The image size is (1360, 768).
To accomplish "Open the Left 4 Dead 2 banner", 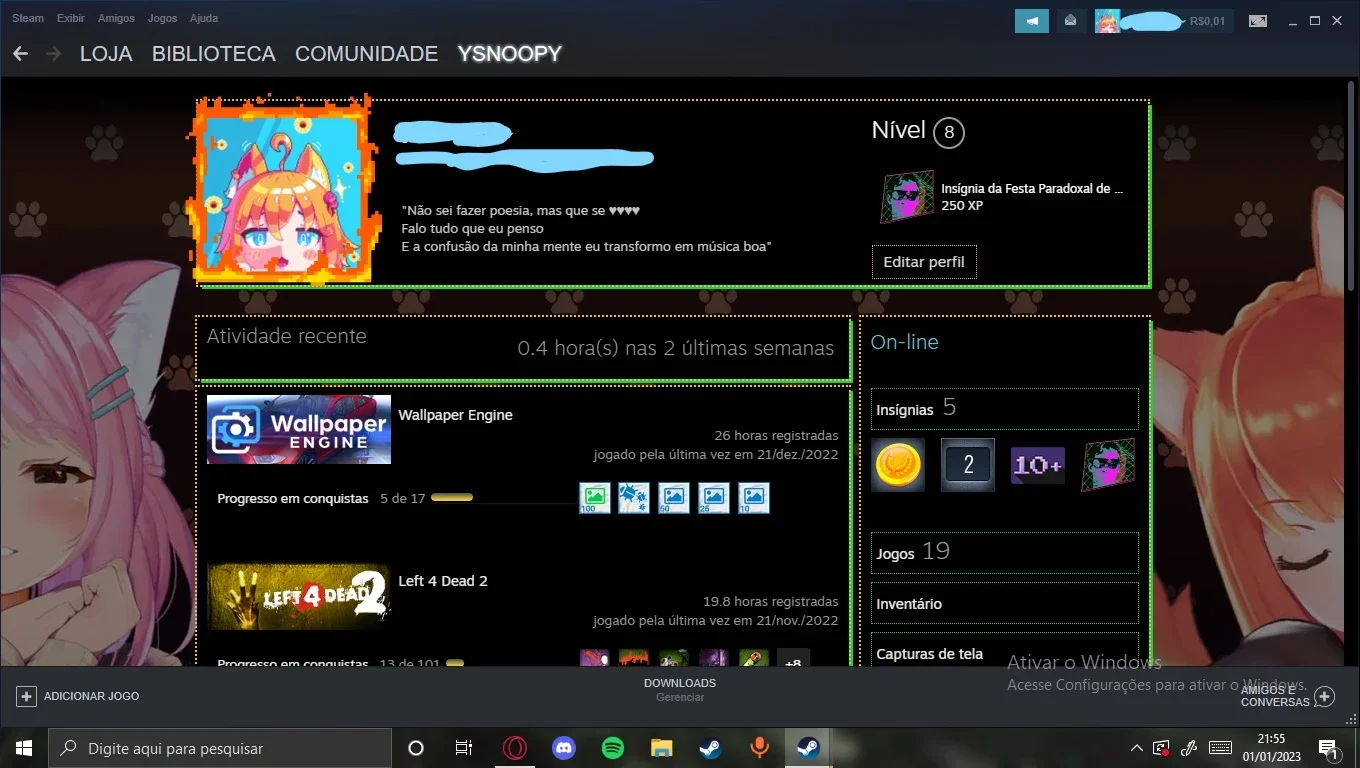I will click(x=299, y=596).
